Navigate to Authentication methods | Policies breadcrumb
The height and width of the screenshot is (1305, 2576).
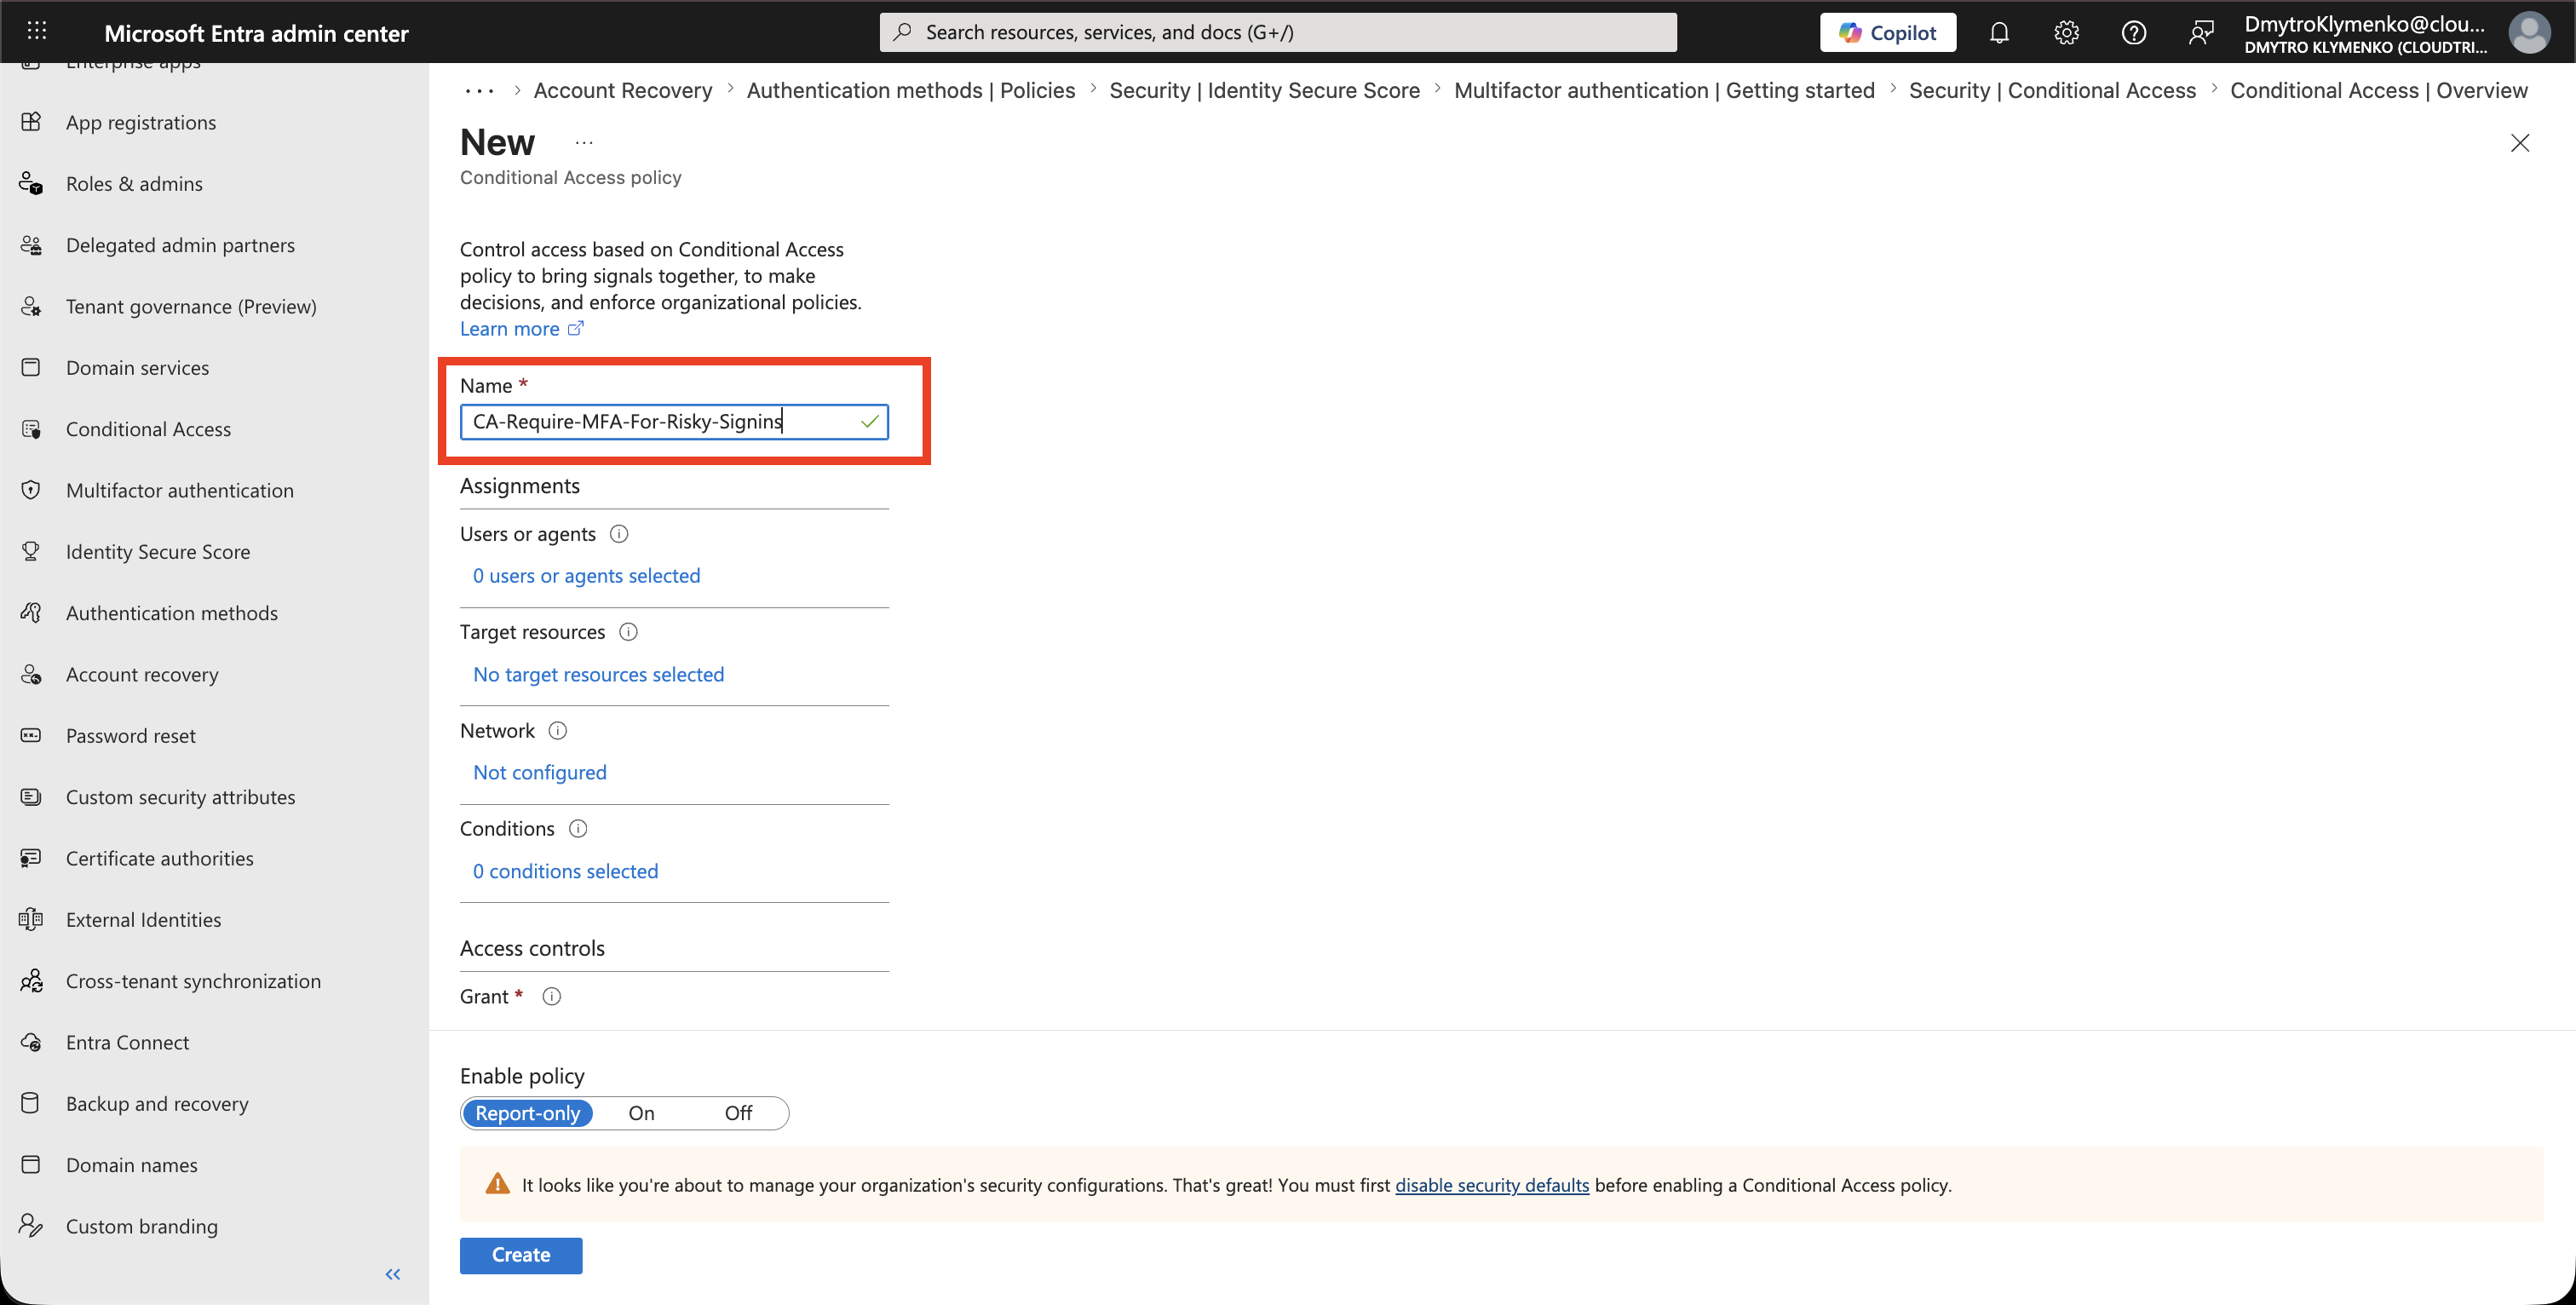(911, 90)
